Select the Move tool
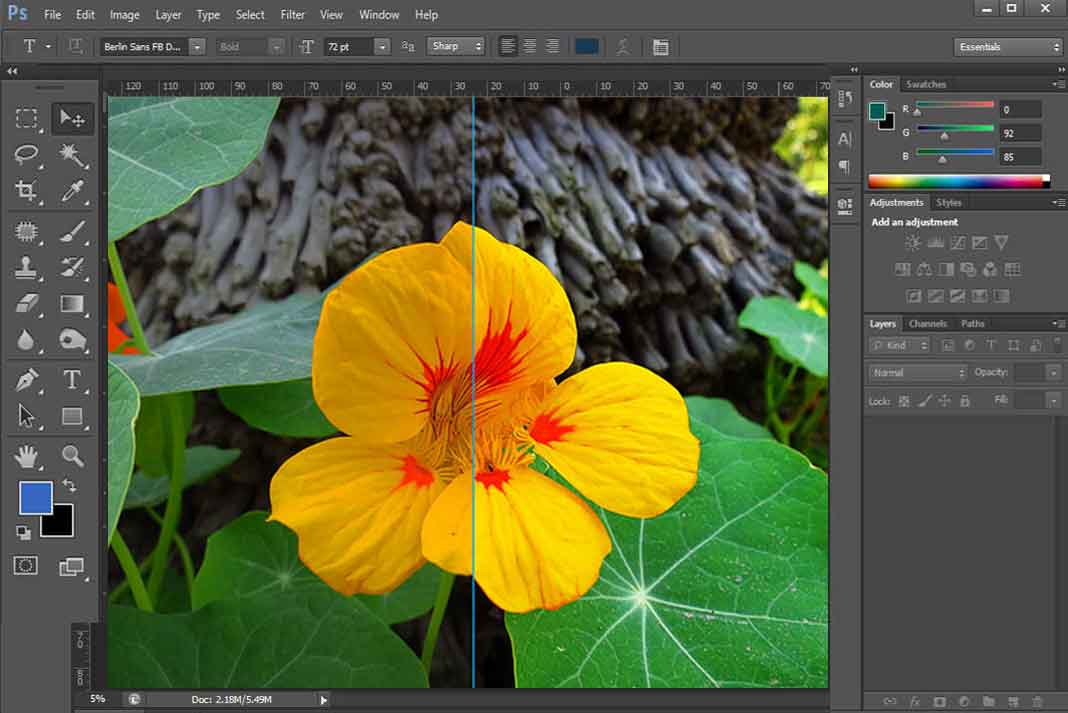The height and width of the screenshot is (713, 1068). [72, 118]
